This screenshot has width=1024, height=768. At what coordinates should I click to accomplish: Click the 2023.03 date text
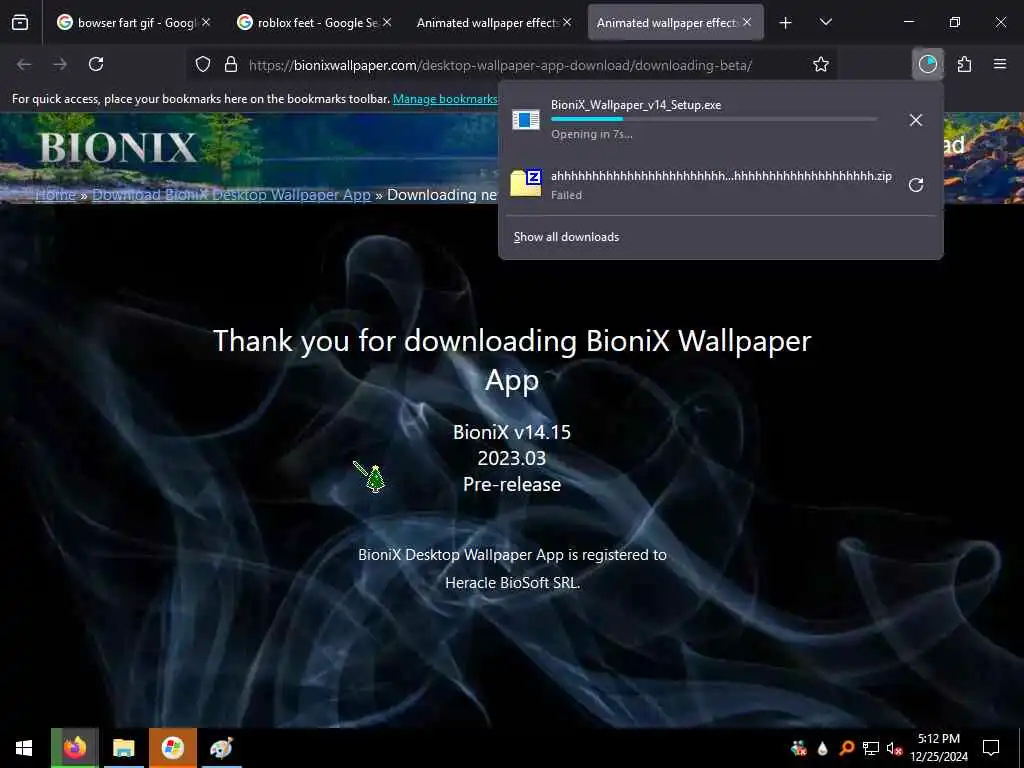click(x=512, y=458)
